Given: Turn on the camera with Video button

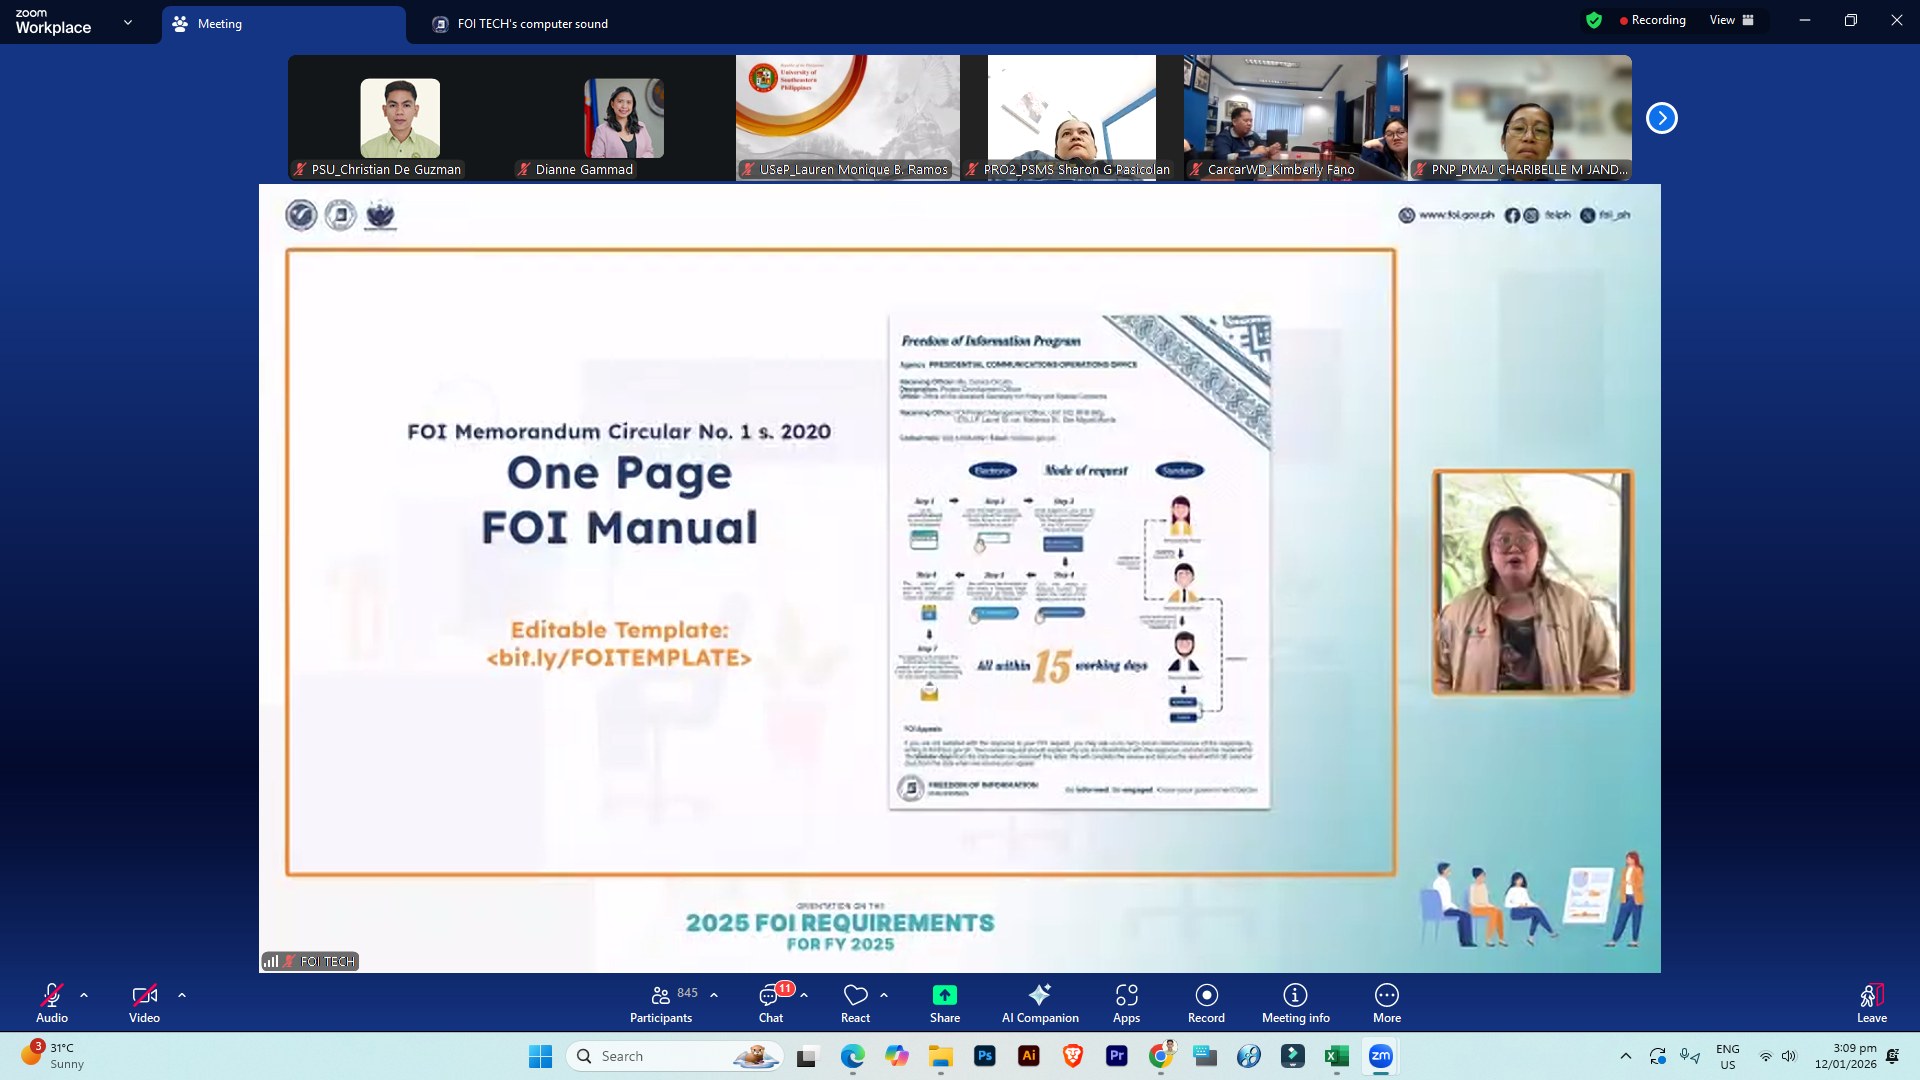Looking at the screenshot, I should click(x=144, y=1003).
